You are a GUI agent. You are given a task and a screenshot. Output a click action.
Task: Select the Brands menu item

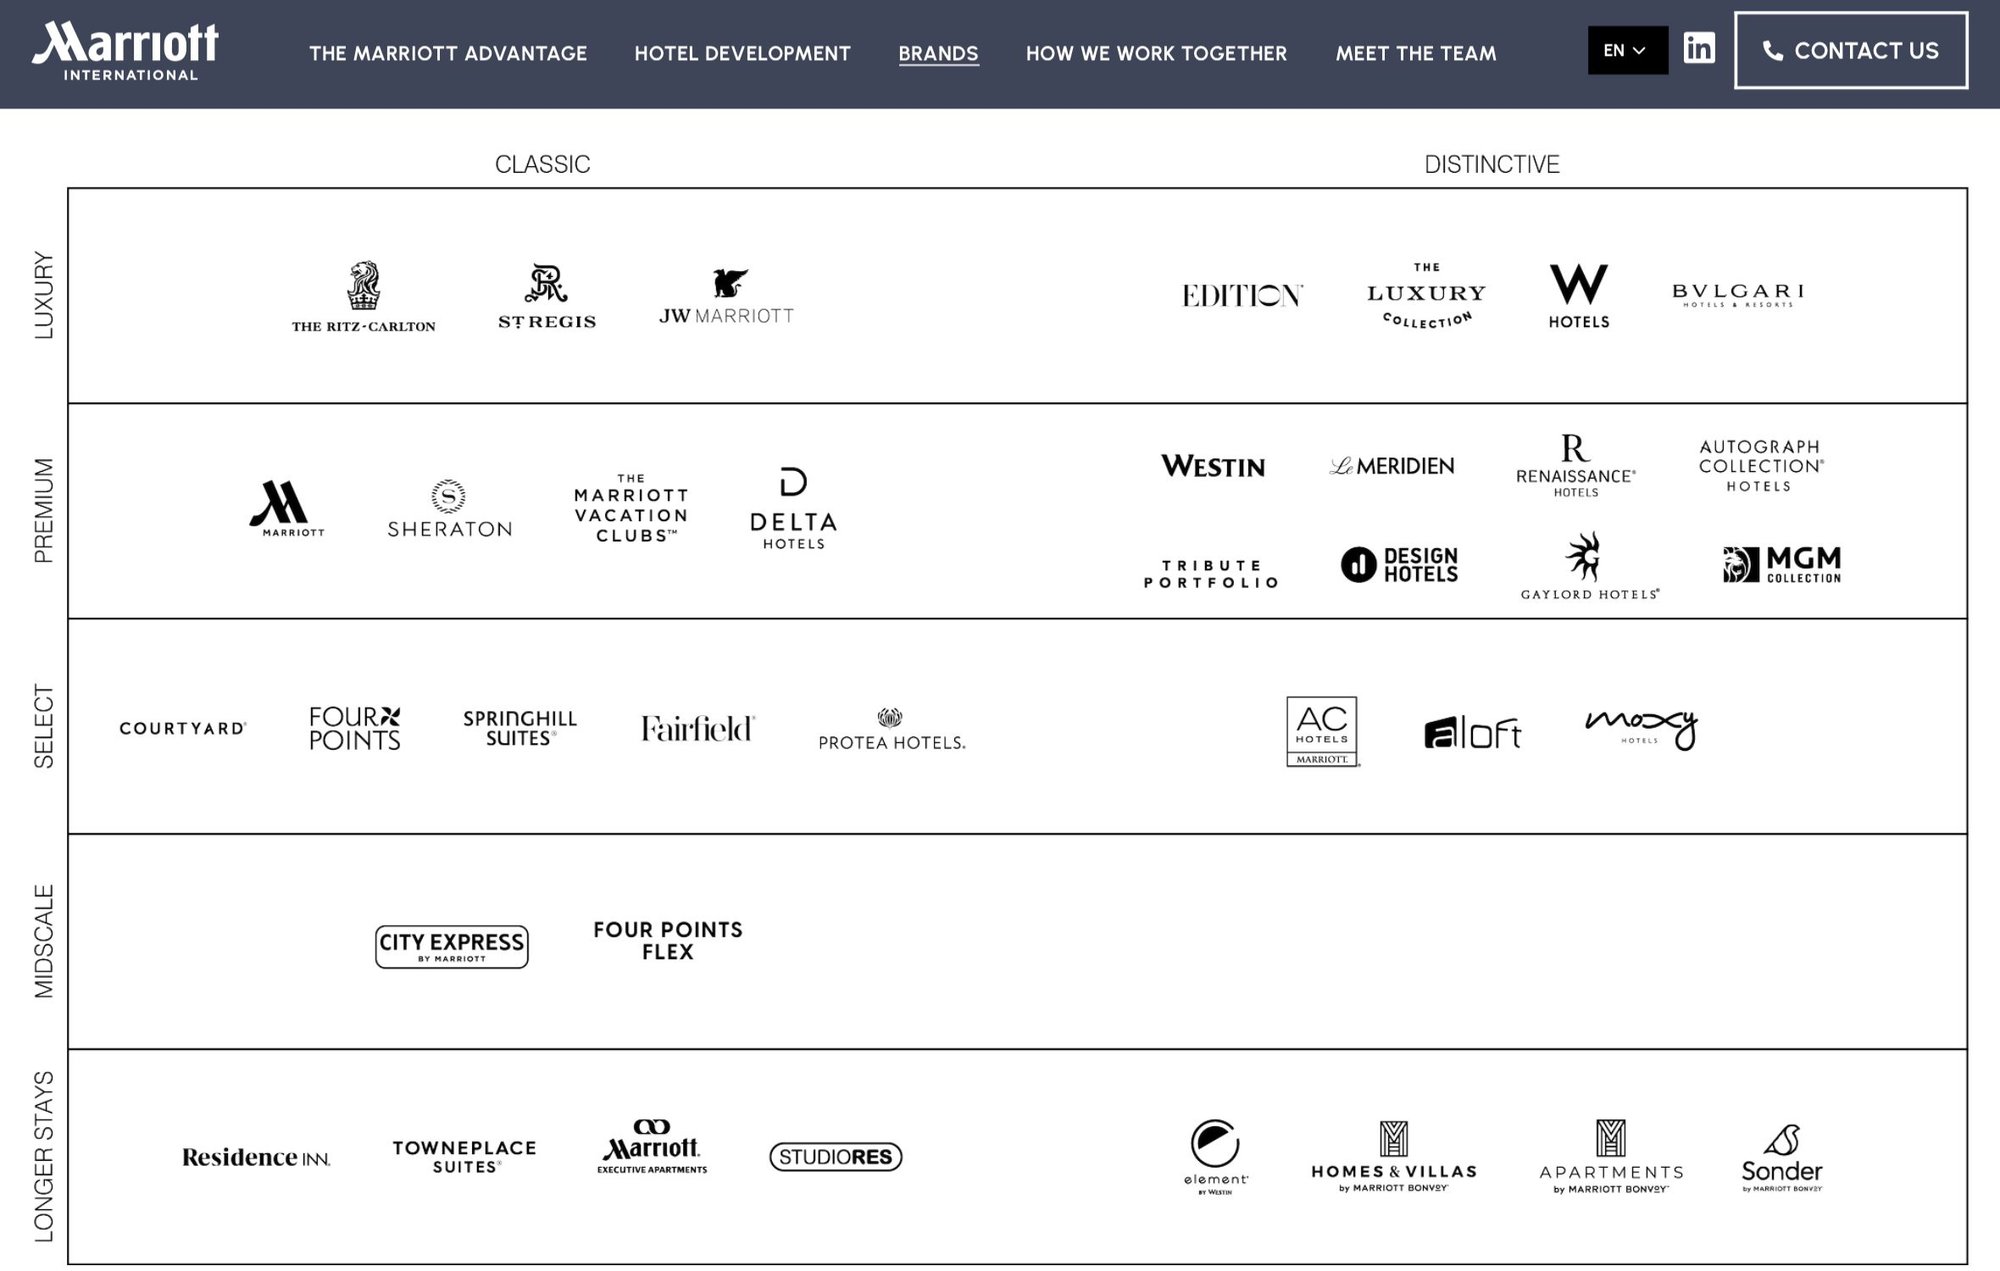938,53
